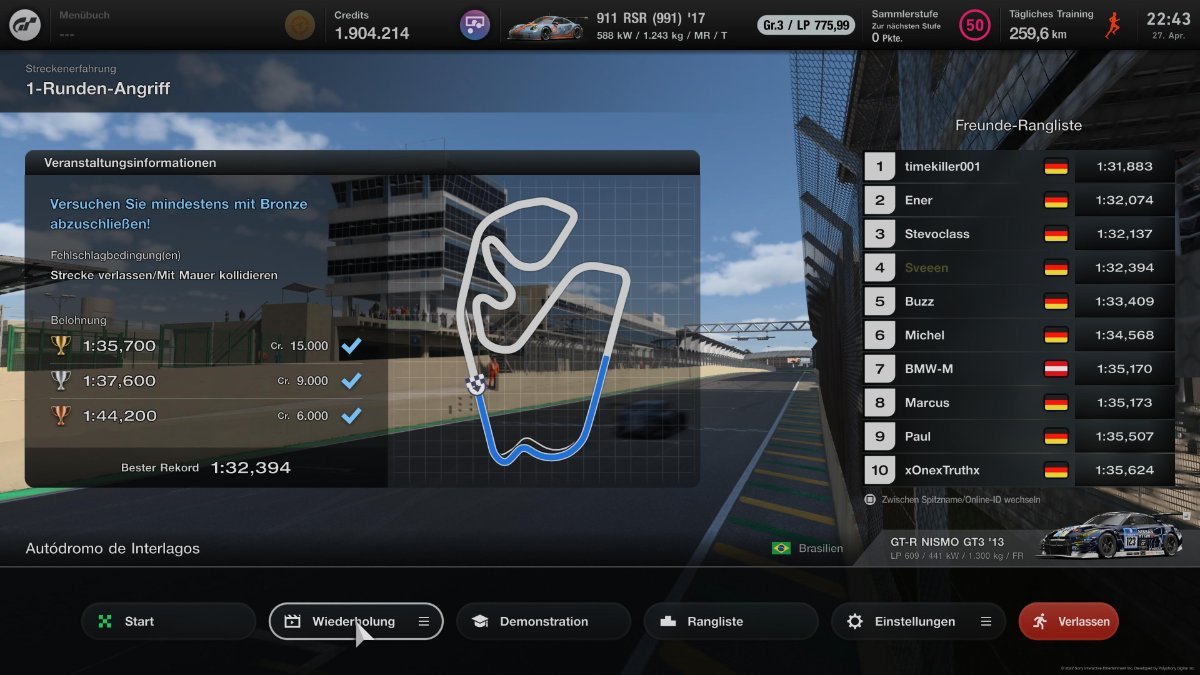The width and height of the screenshot is (1200, 675).
Task: Click the checkmark beside Cr. 15.000
Action: point(351,346)
